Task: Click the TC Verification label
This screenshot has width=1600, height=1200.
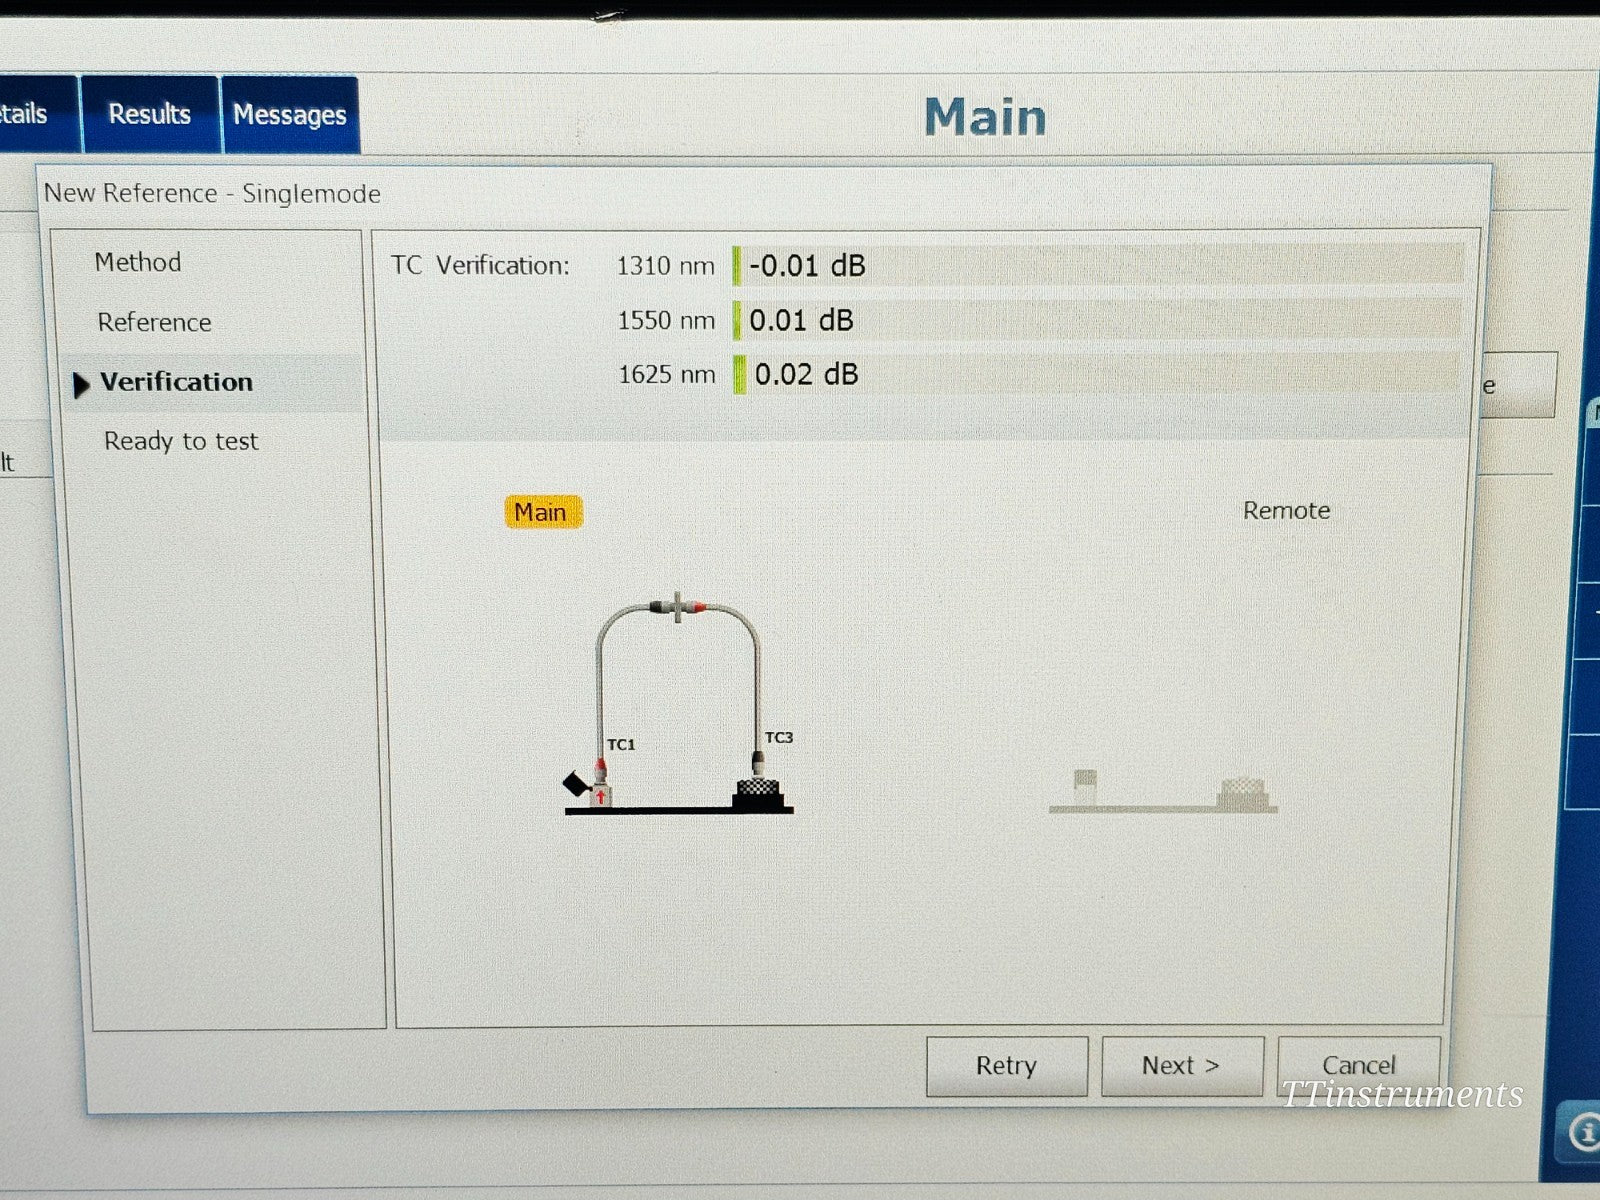Action: click(x=480, y=265)
